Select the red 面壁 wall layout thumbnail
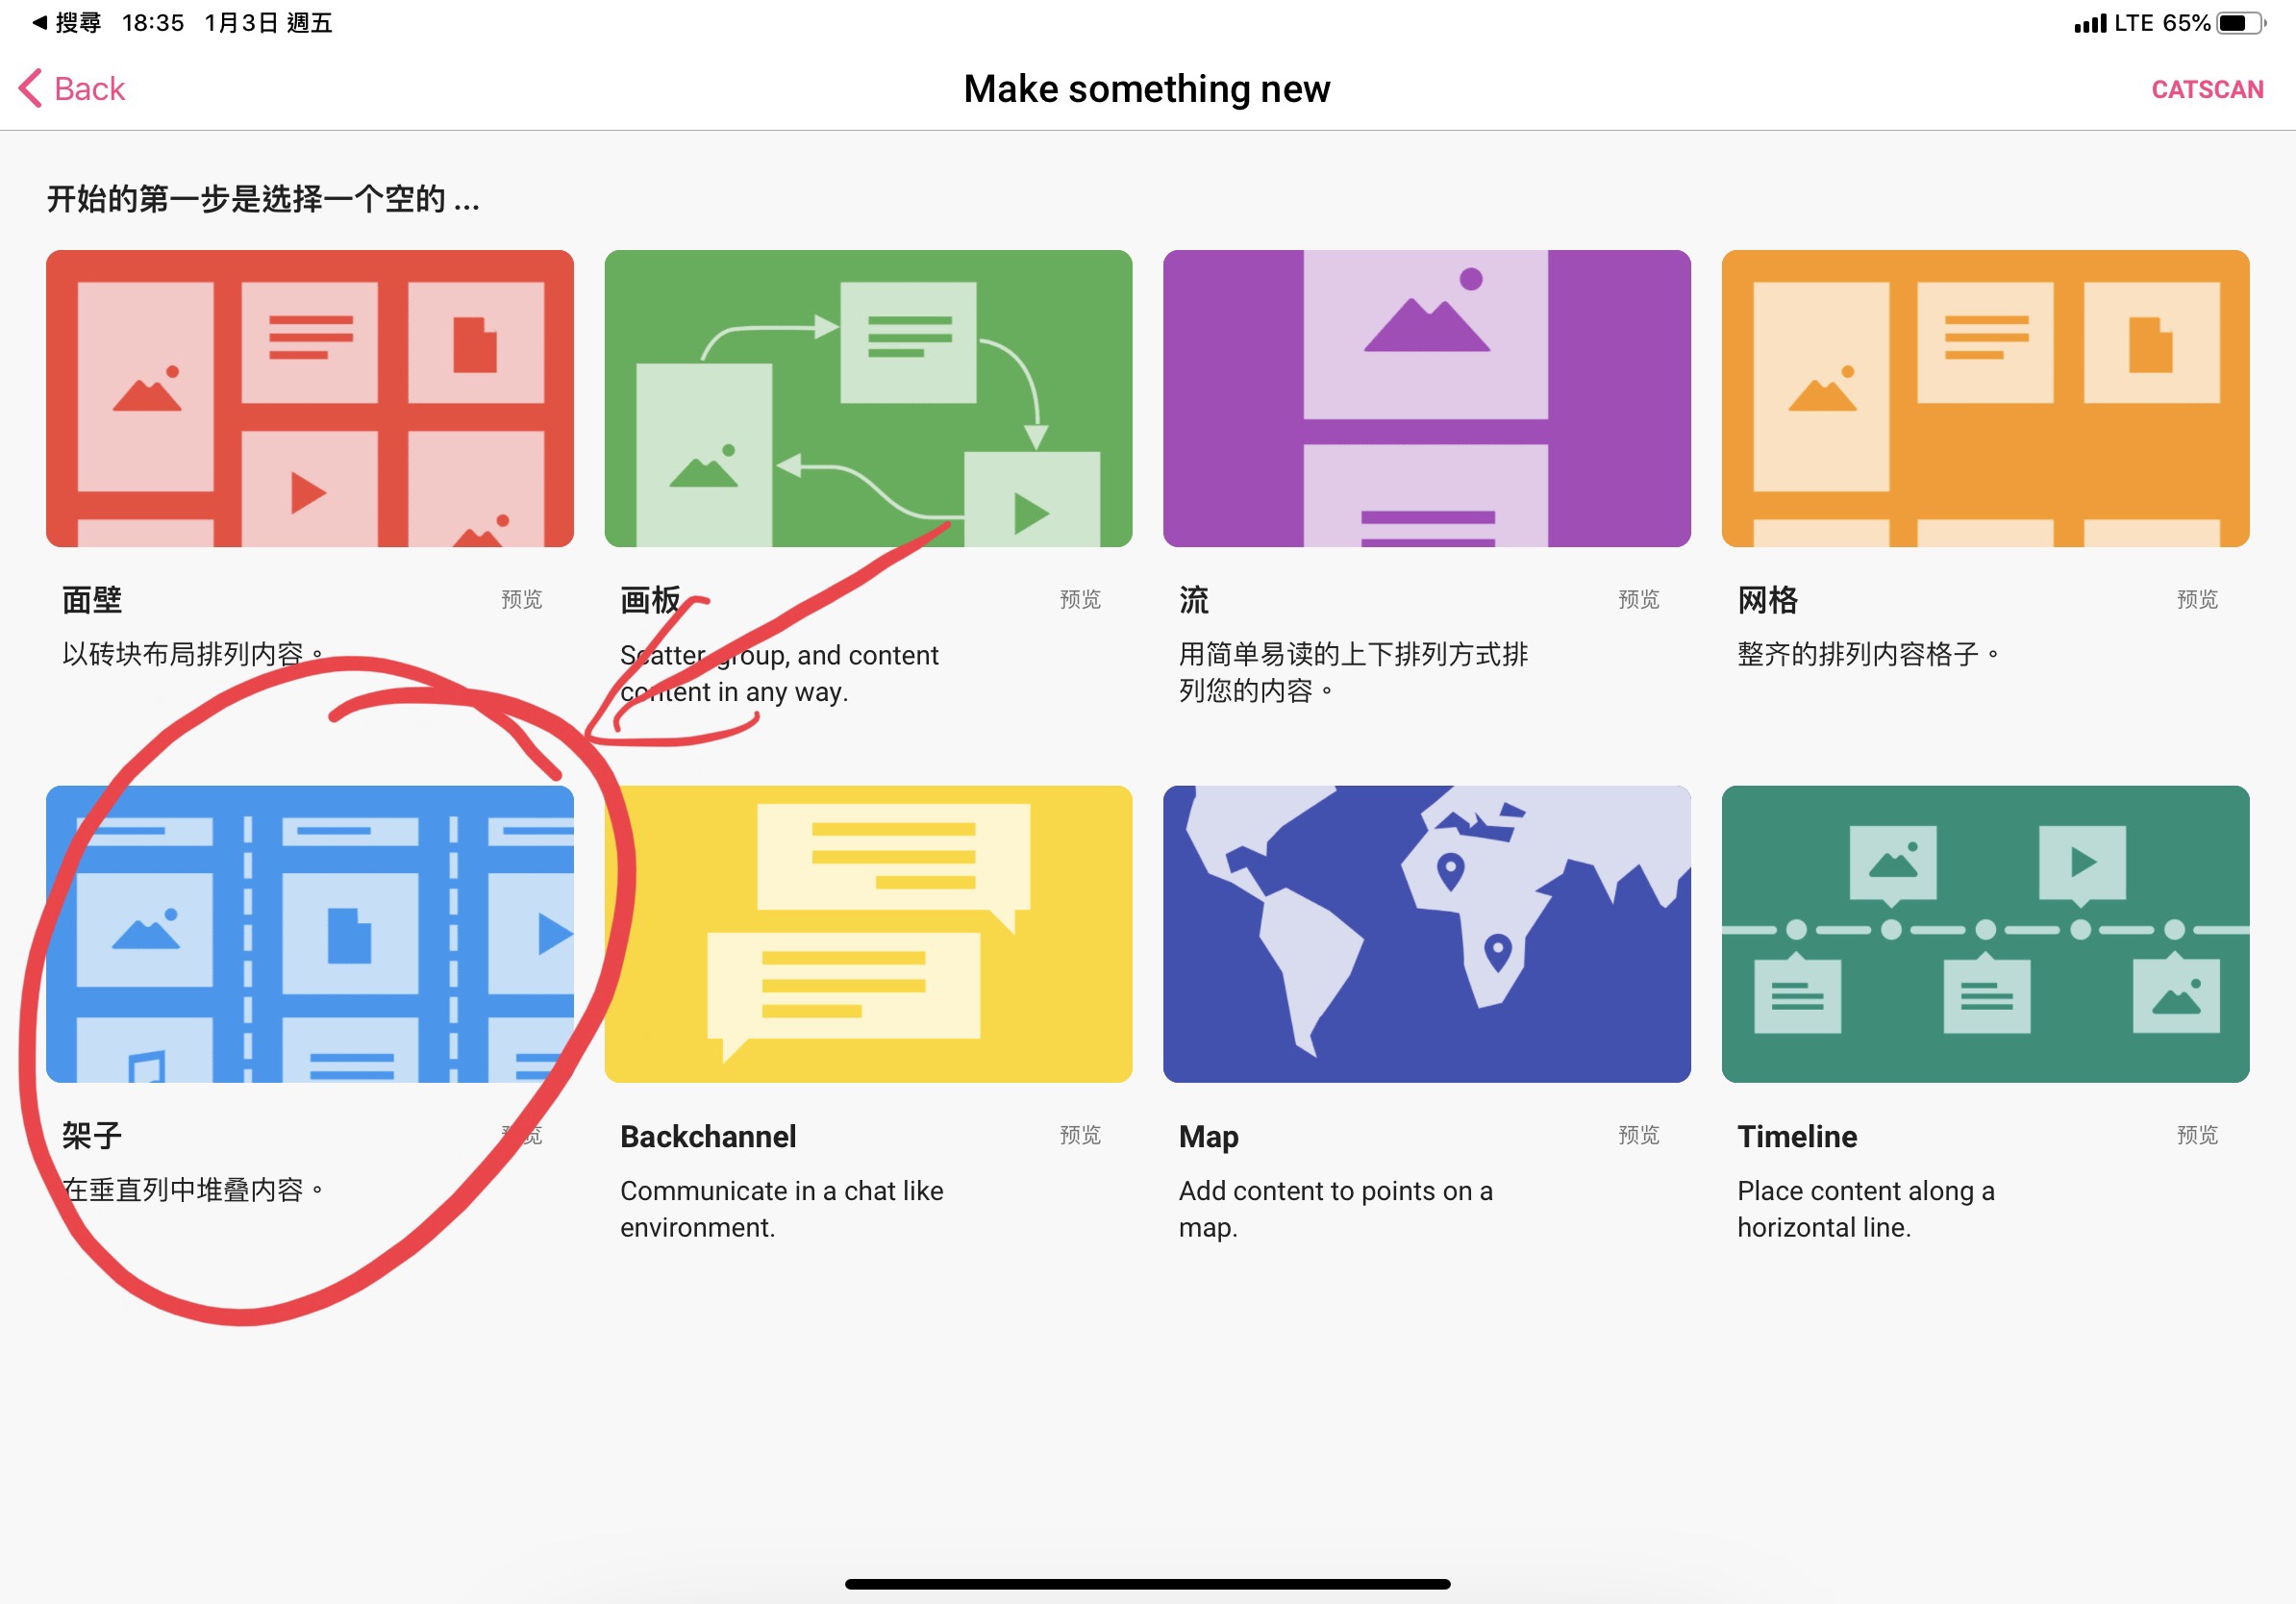Image resolution: width=2296 pixels, height=1604 pixels. coord(310,398)
